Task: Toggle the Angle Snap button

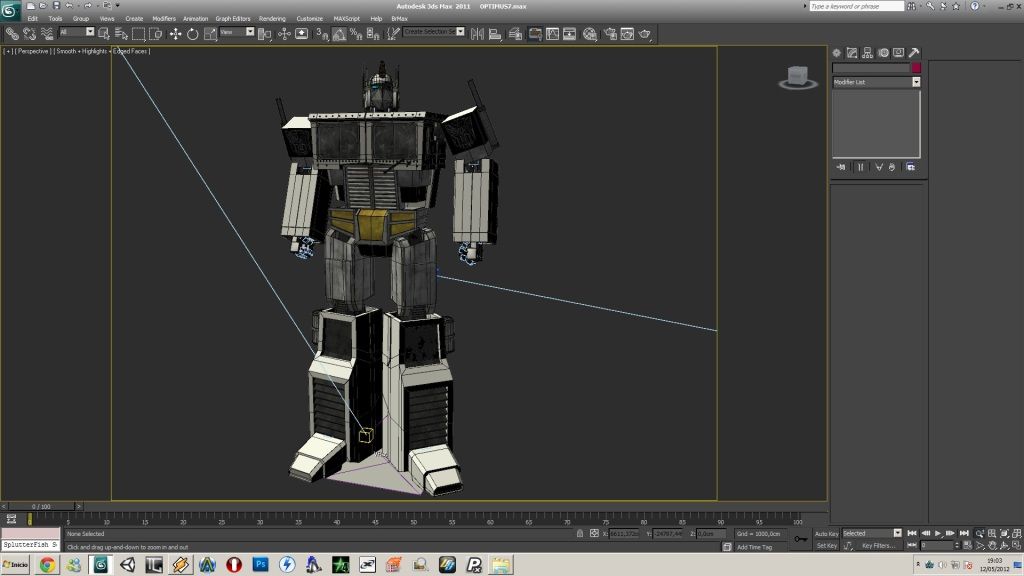Action: coord(339,34)
